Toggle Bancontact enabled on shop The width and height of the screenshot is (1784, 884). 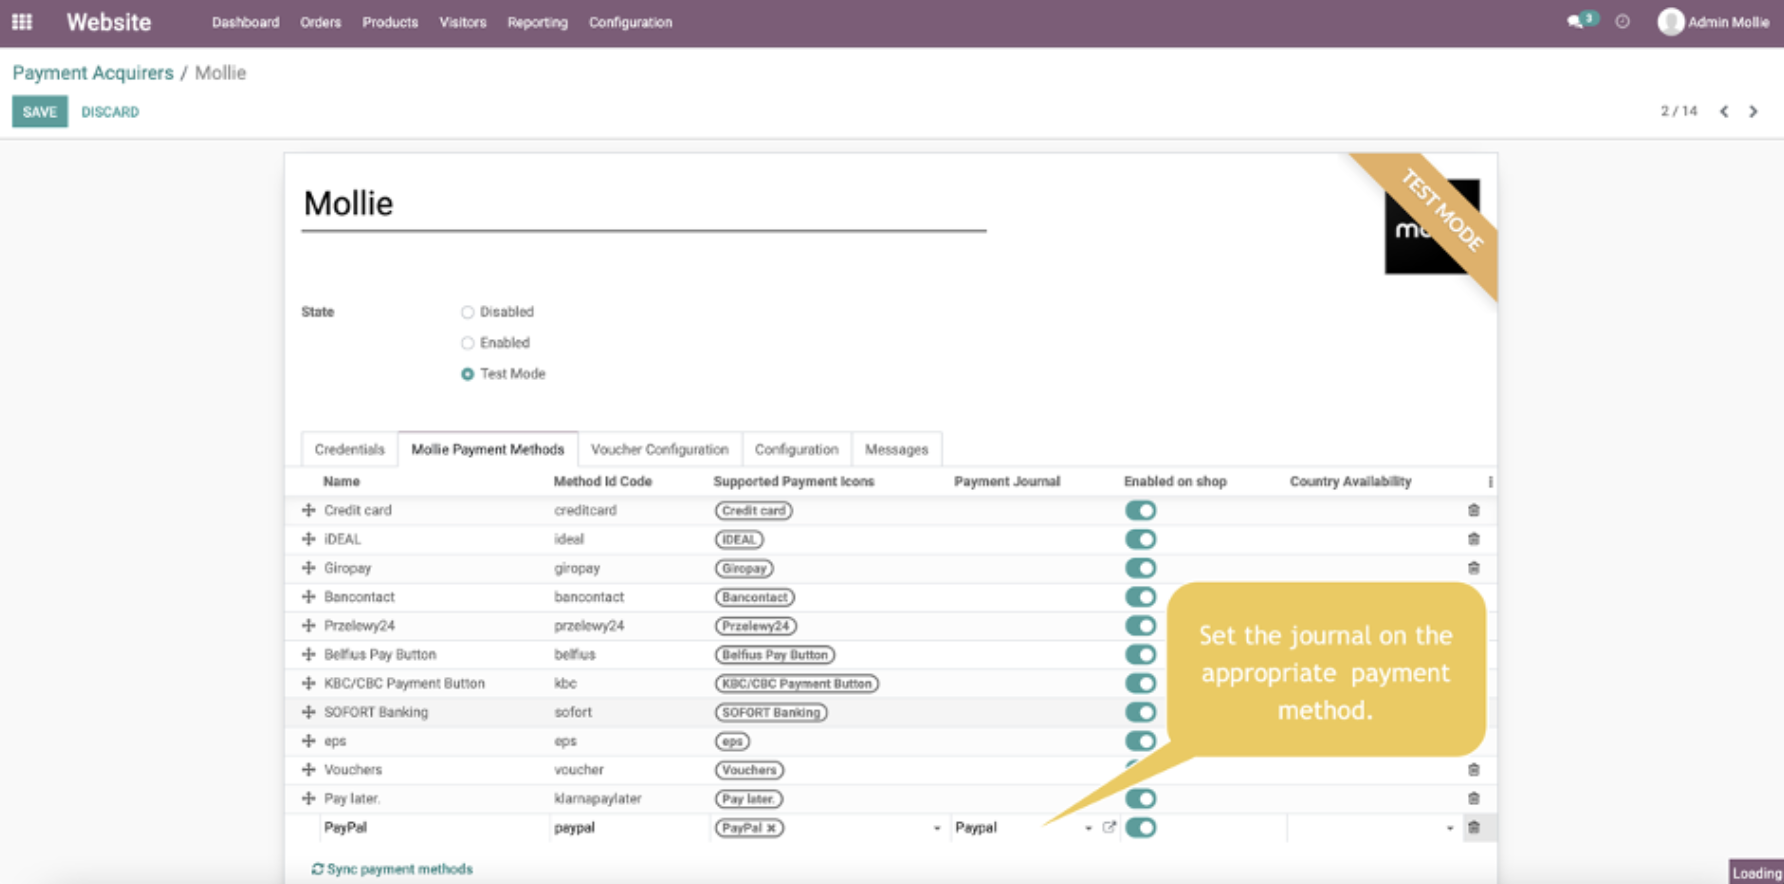pos(1140,597)
